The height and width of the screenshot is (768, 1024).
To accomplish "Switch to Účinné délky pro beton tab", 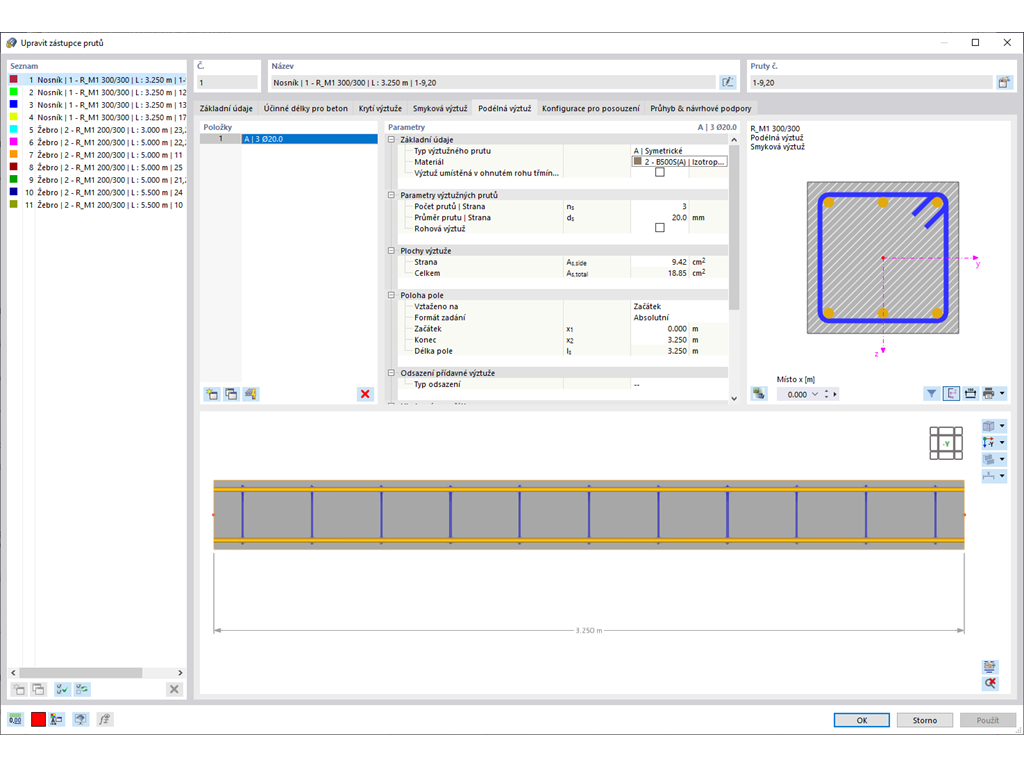I will [x=306, y=108].
